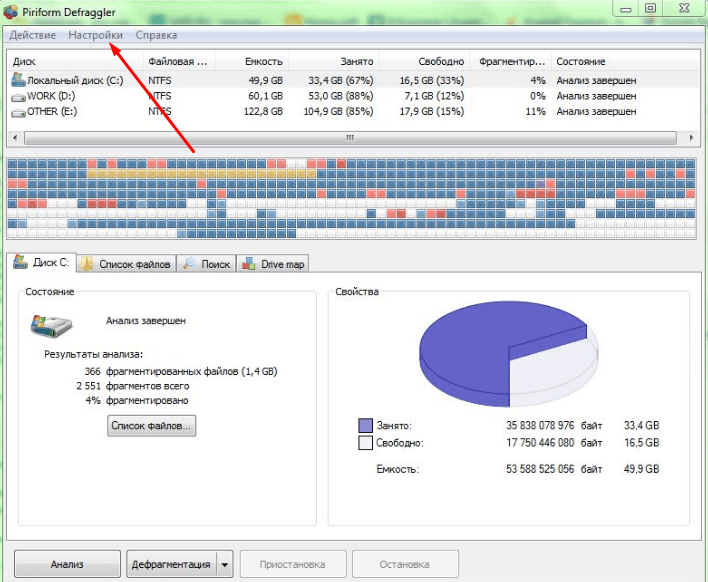
Task: Click the Windows drive icon on Диск C: tab
Action: point(20,261)
